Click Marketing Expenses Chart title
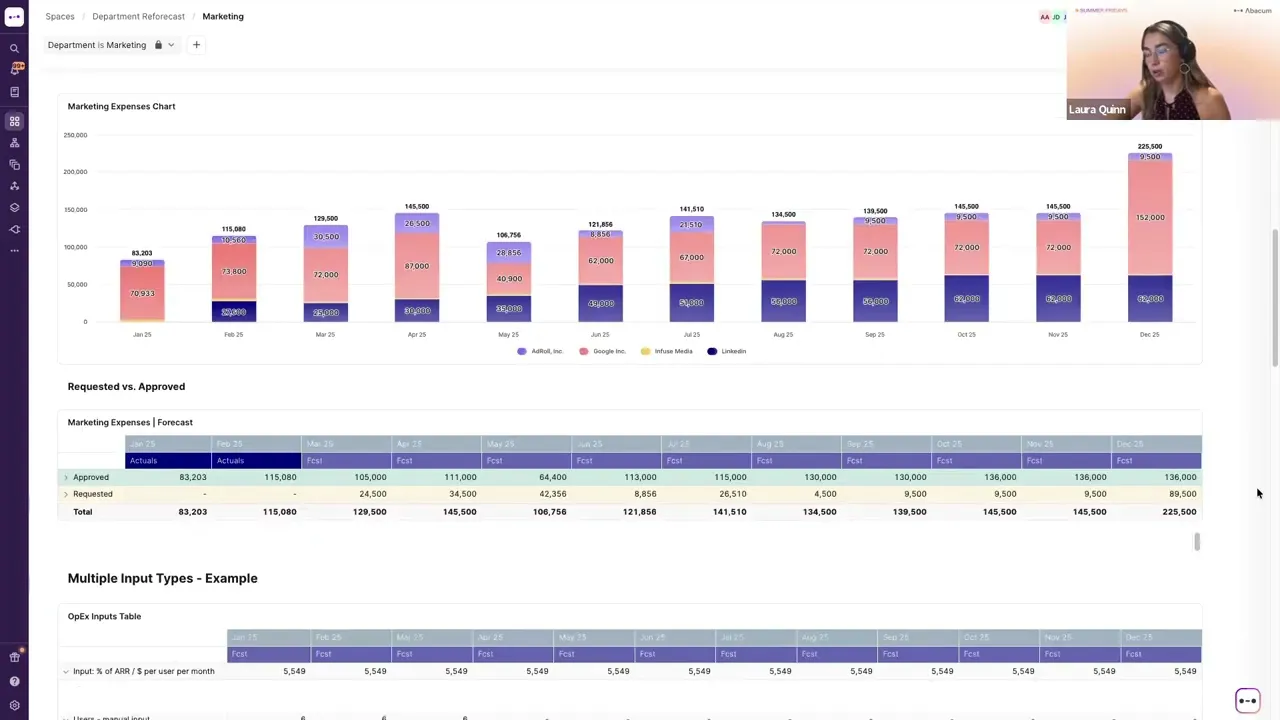 pos(121,106)
